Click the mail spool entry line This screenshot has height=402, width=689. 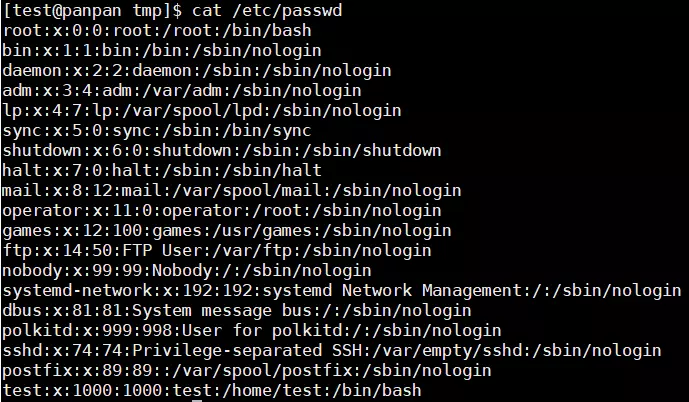[x=232, y=191]
